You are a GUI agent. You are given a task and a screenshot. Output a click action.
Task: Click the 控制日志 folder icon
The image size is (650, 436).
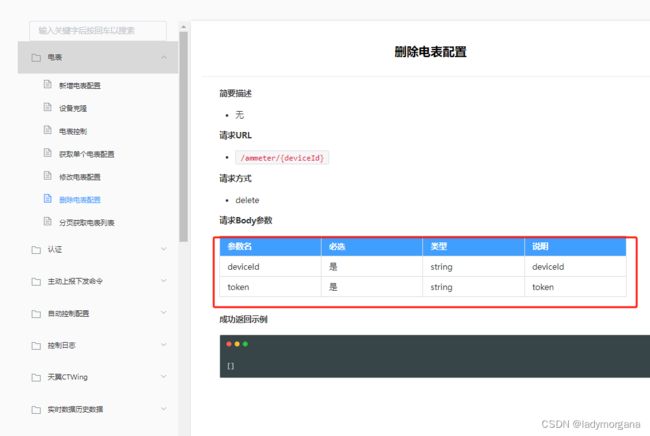(36, 346)
